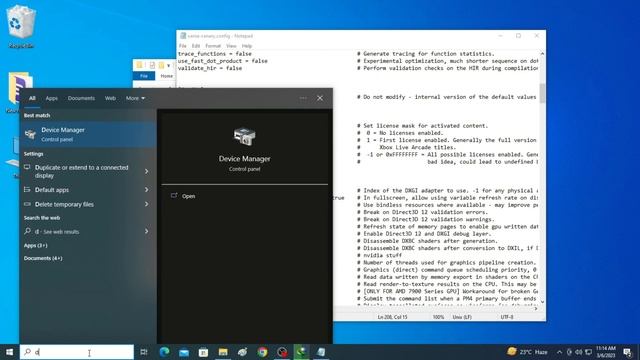Click the File tab in Explorer window
Viewport: 640px width, 360px height.
pyautogui.click(x=144, y=76)
